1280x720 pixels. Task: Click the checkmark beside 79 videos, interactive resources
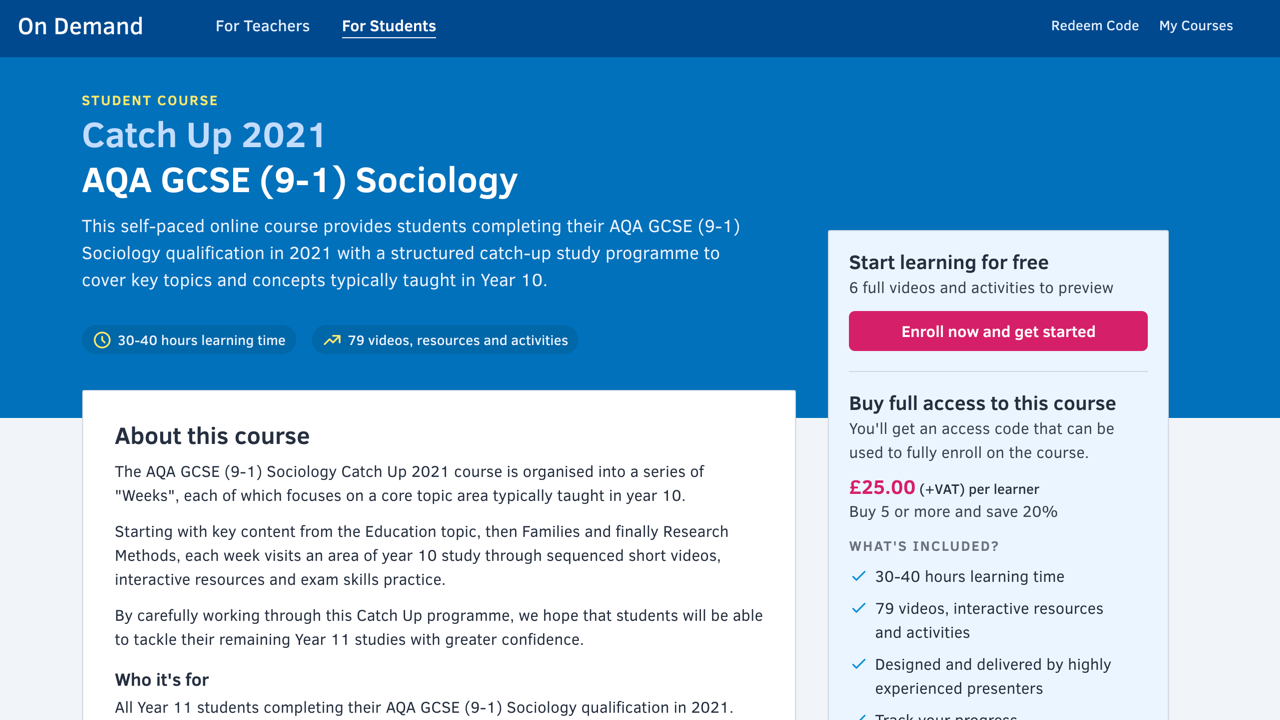[x=858, y=608]
